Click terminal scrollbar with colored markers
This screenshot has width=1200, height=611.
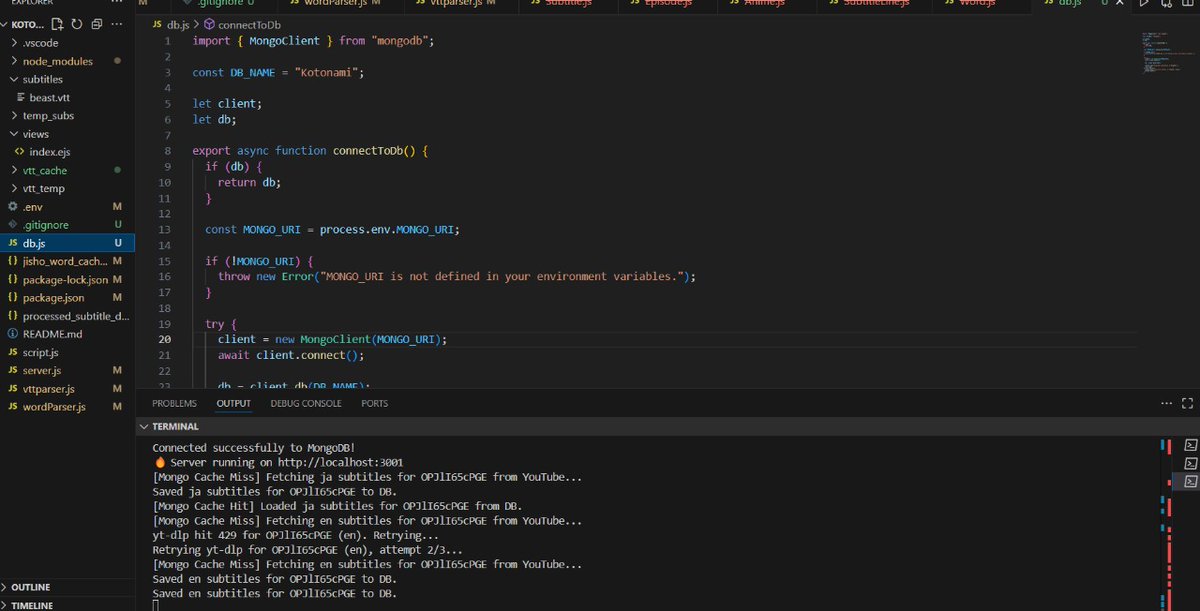click(1167, 525)
